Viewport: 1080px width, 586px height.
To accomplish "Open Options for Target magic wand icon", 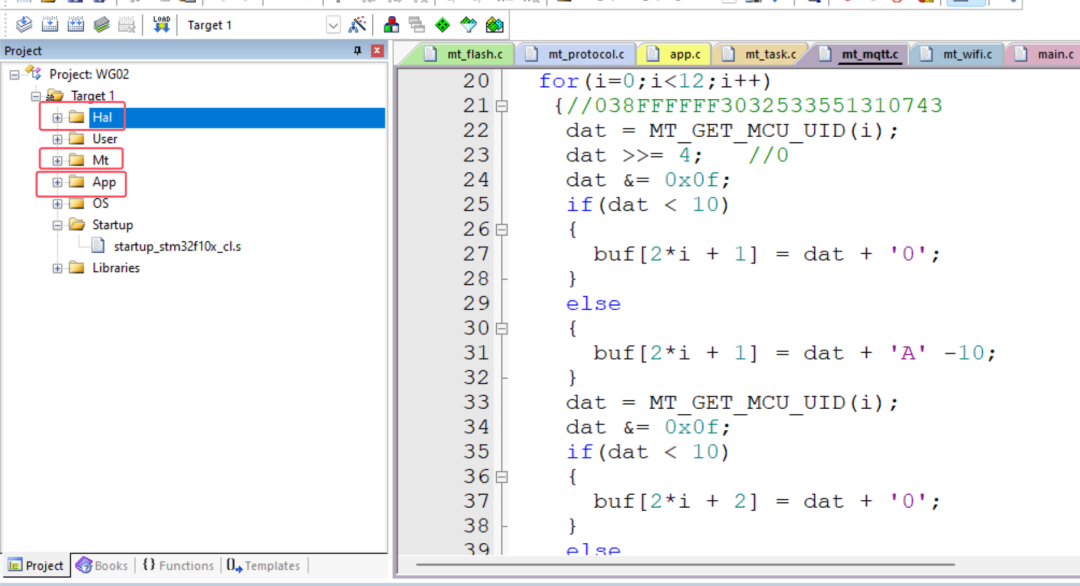I will click(357, 25).
